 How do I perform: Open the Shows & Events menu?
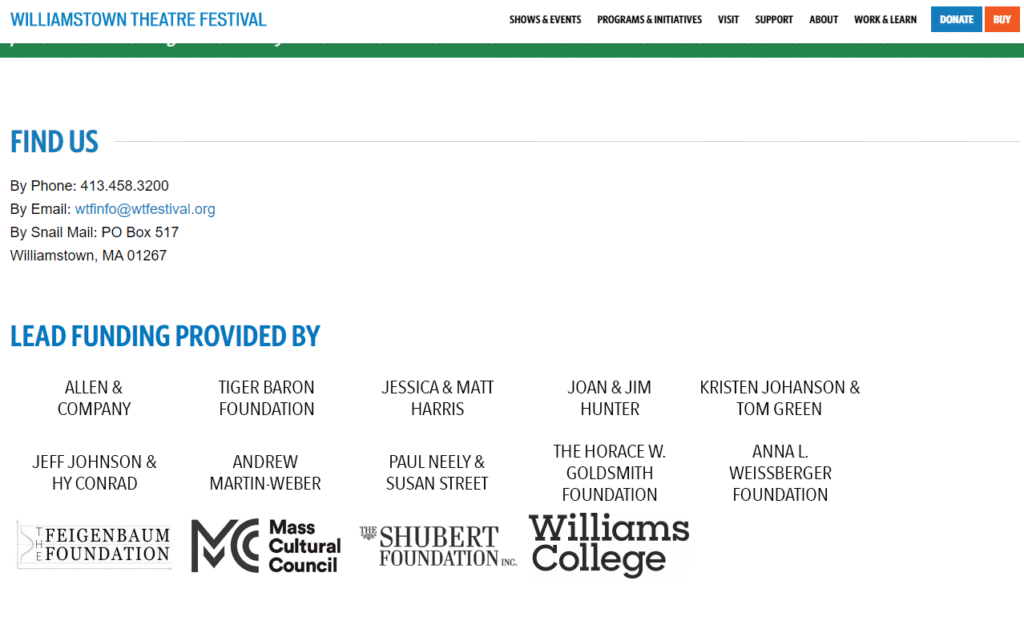545,20
